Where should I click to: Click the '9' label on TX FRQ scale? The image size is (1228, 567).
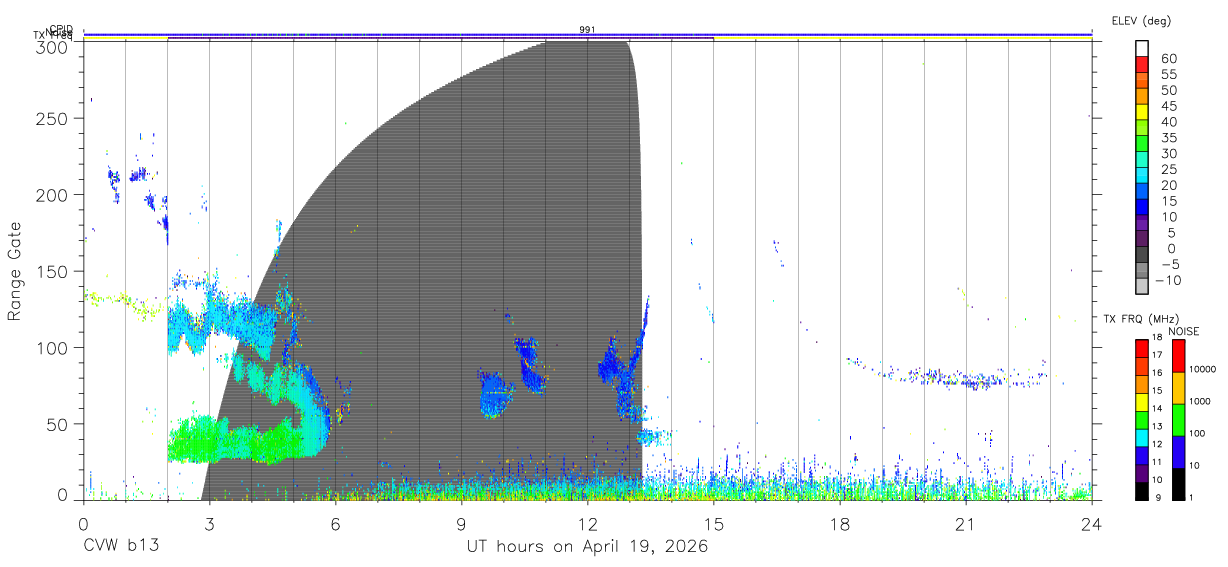(1160, 498)
